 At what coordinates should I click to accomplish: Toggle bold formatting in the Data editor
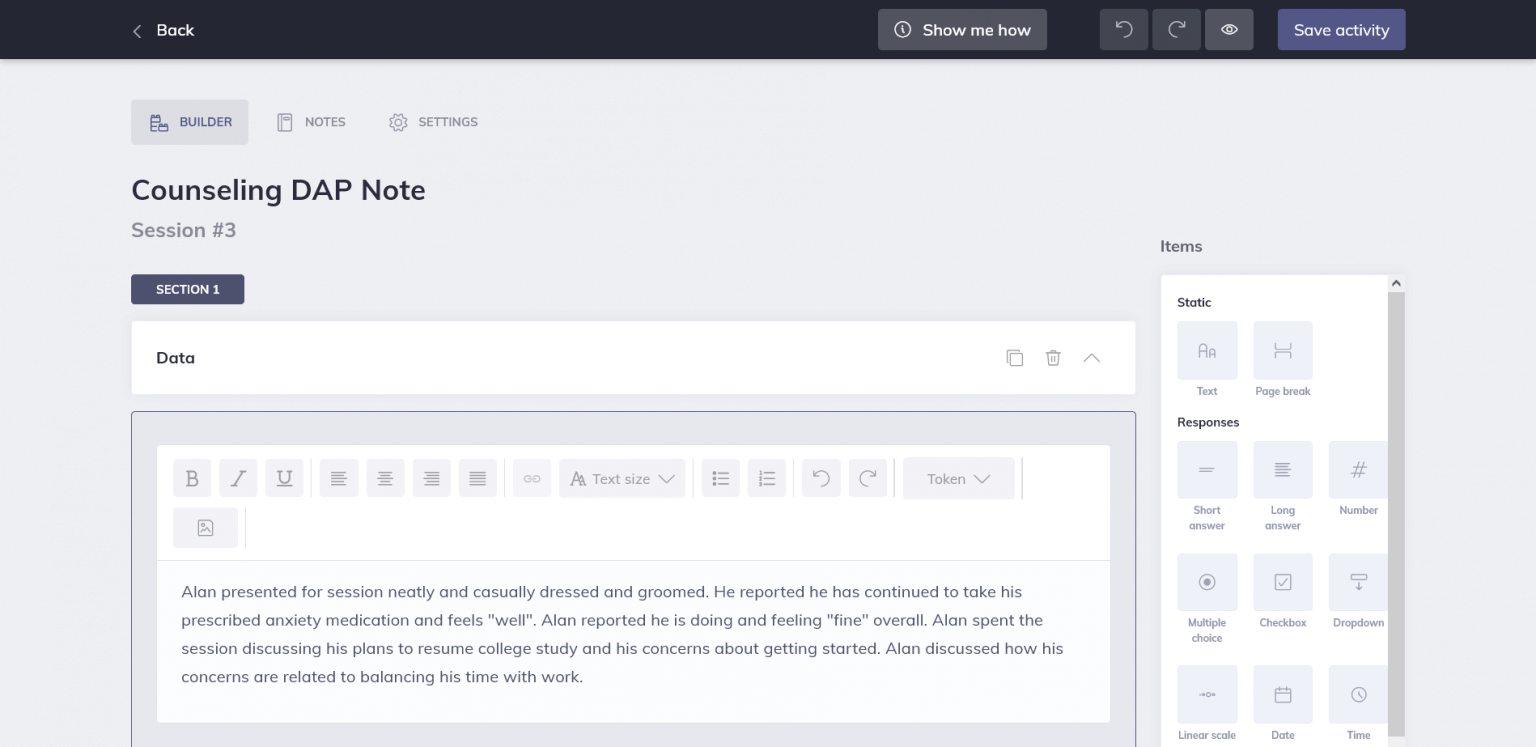point(192,478)
